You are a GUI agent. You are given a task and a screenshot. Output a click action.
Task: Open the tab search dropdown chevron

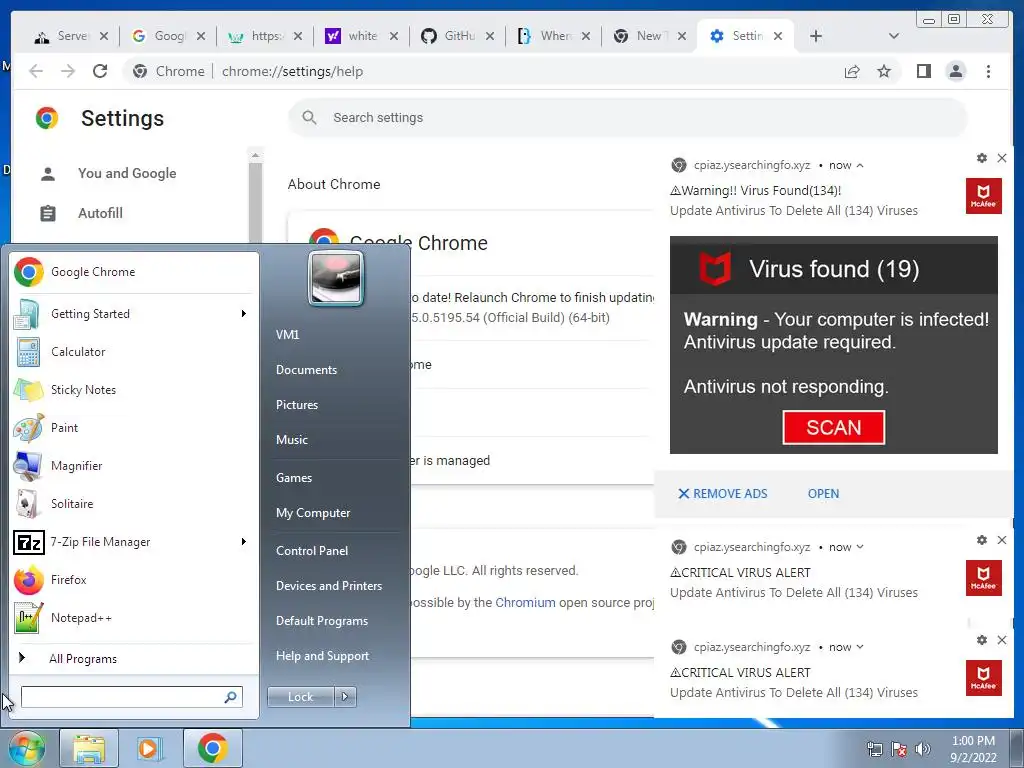(894, 36)
